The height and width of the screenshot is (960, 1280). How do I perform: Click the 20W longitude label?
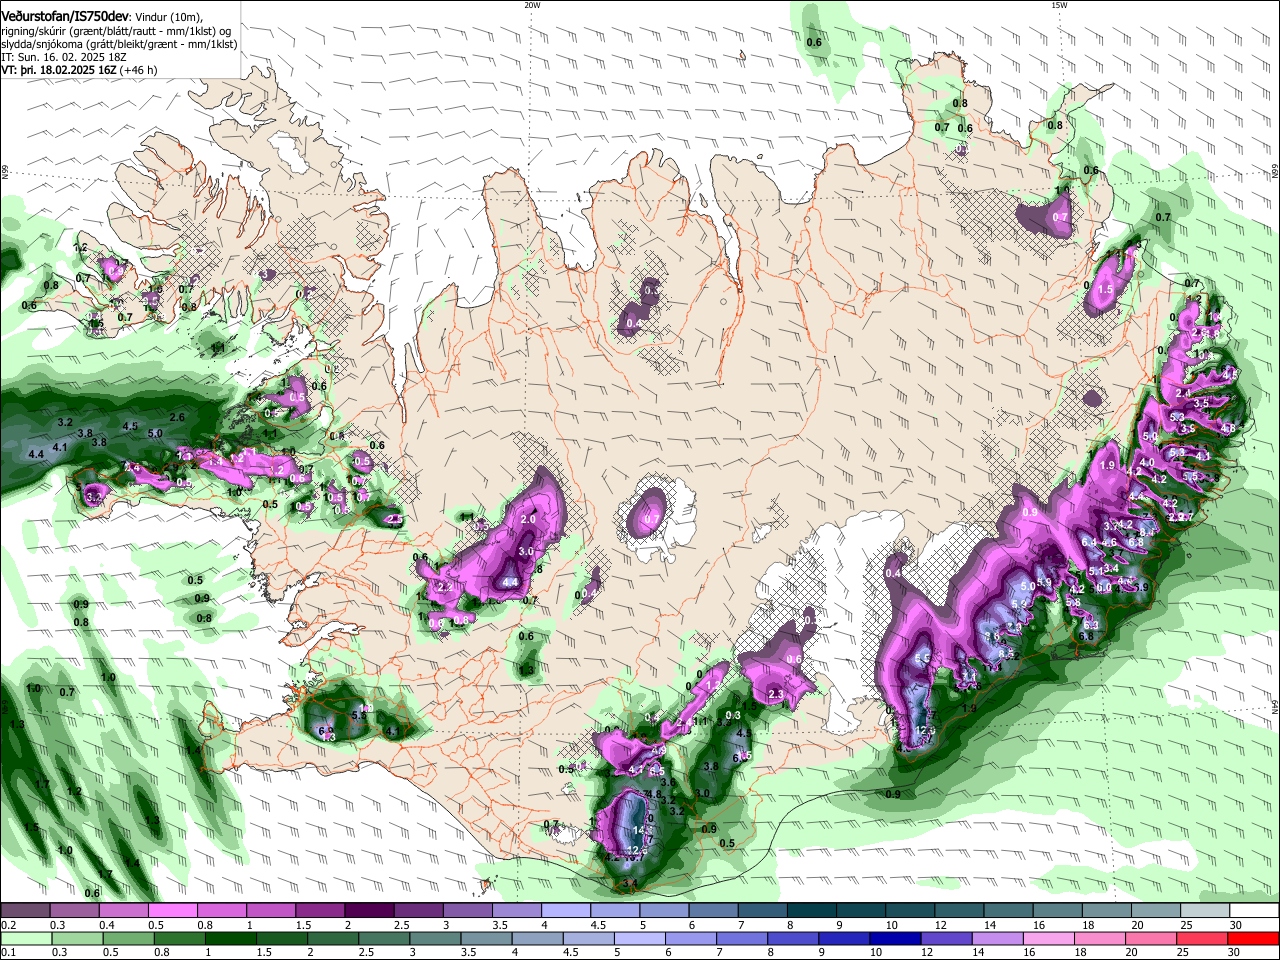(x=532, y=5)
